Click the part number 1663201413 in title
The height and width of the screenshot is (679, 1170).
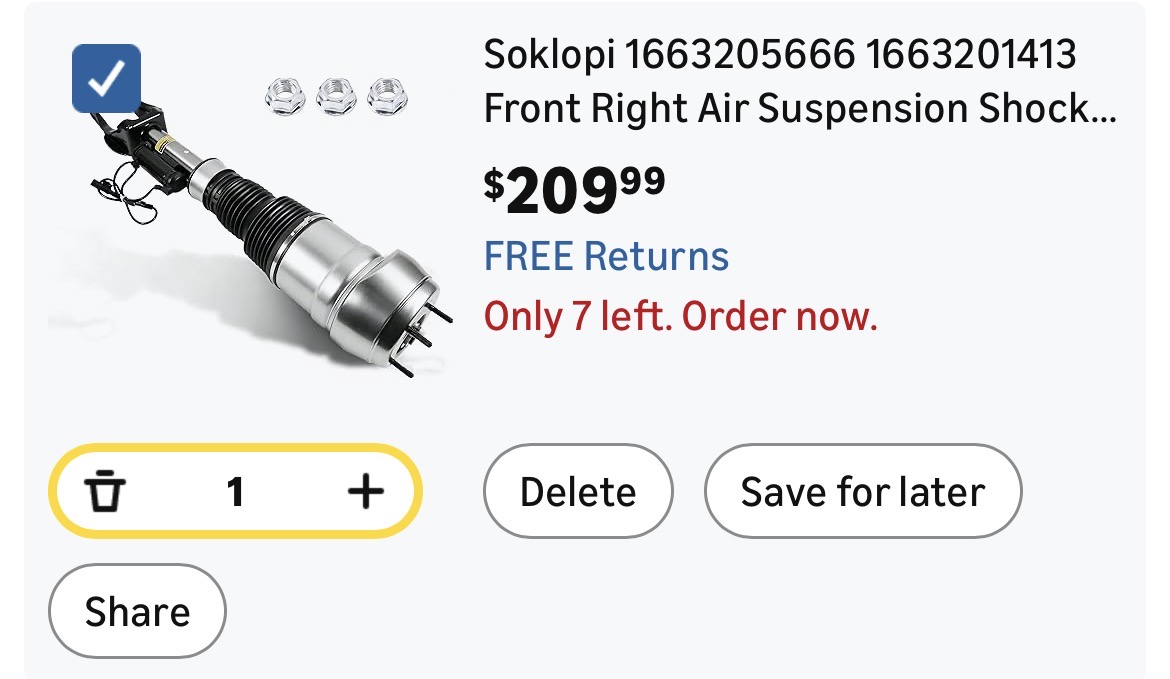click(x=972, y=54)
